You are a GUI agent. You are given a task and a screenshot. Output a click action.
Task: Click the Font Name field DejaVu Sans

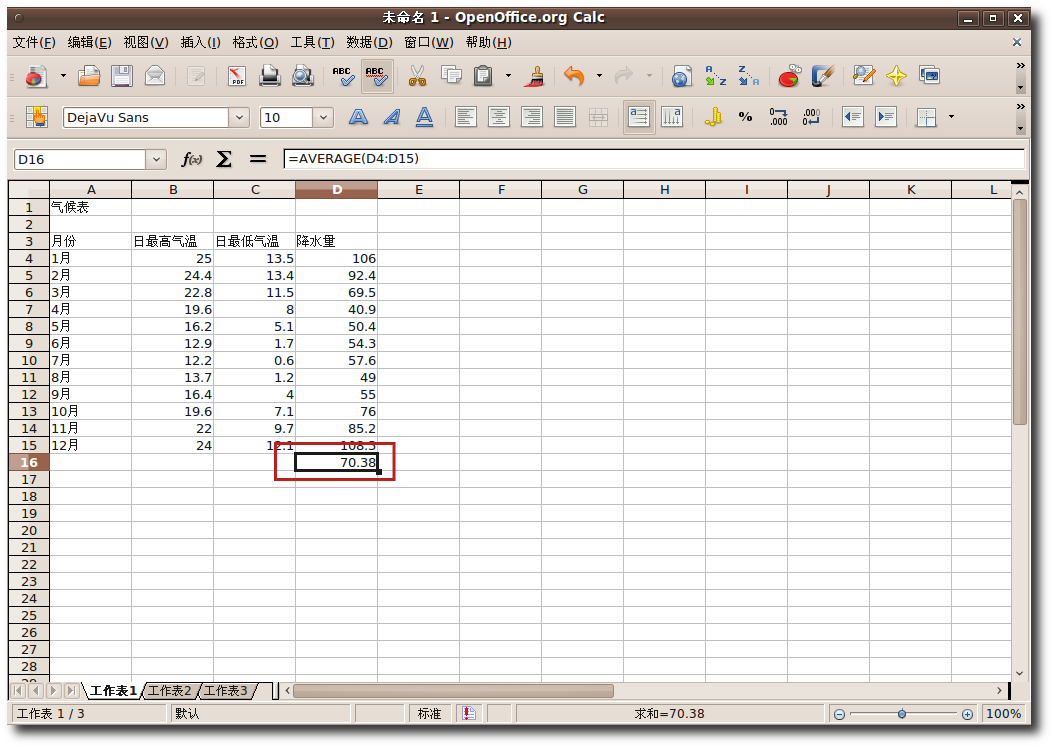pos(145,118)
